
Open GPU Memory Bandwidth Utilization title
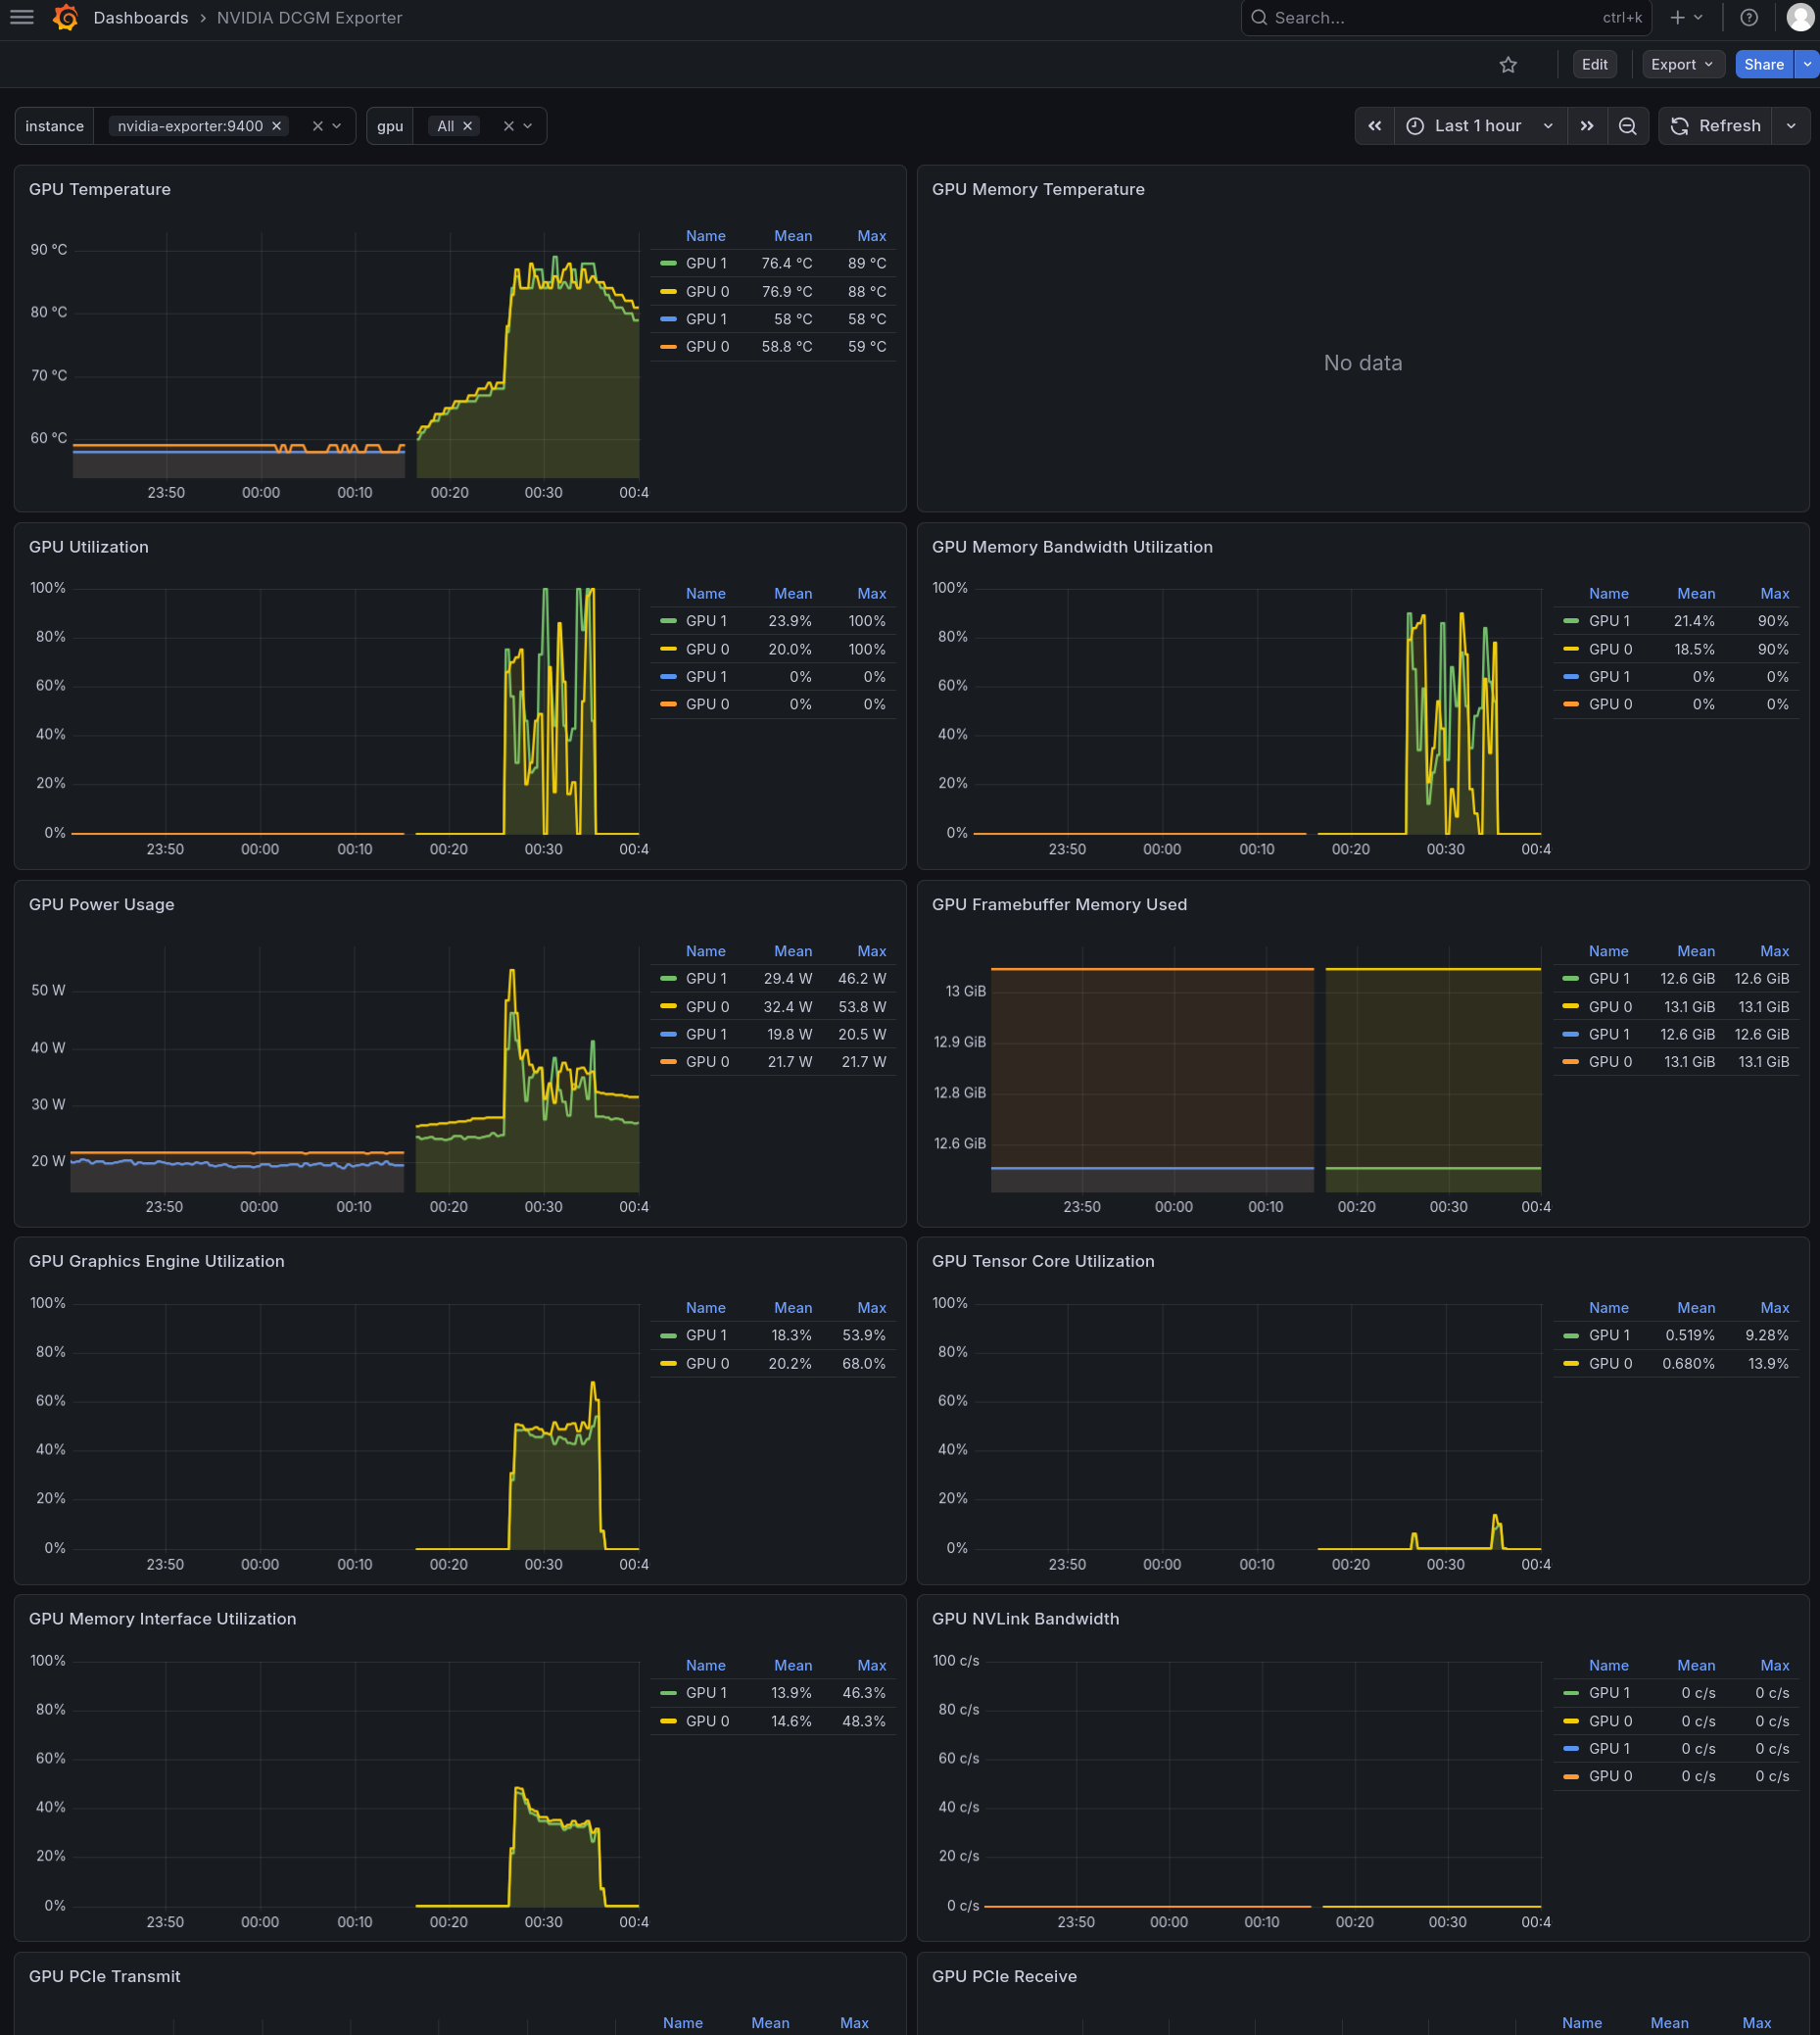tap(1072, 547)
